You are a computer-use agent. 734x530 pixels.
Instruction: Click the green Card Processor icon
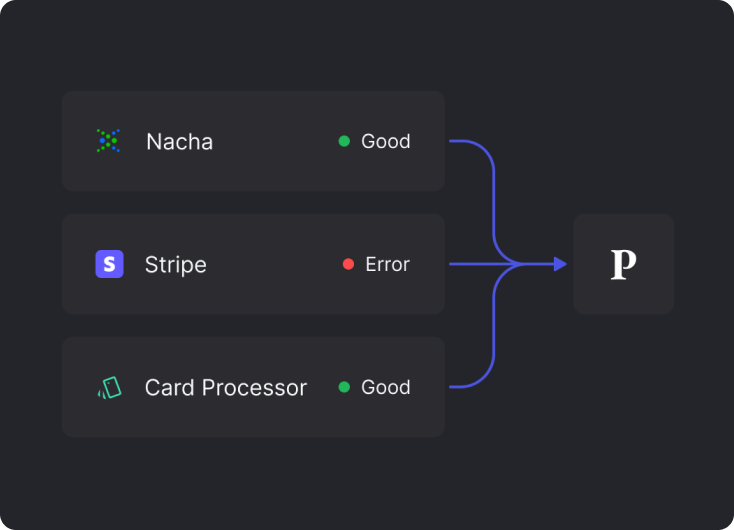[109, 387]
